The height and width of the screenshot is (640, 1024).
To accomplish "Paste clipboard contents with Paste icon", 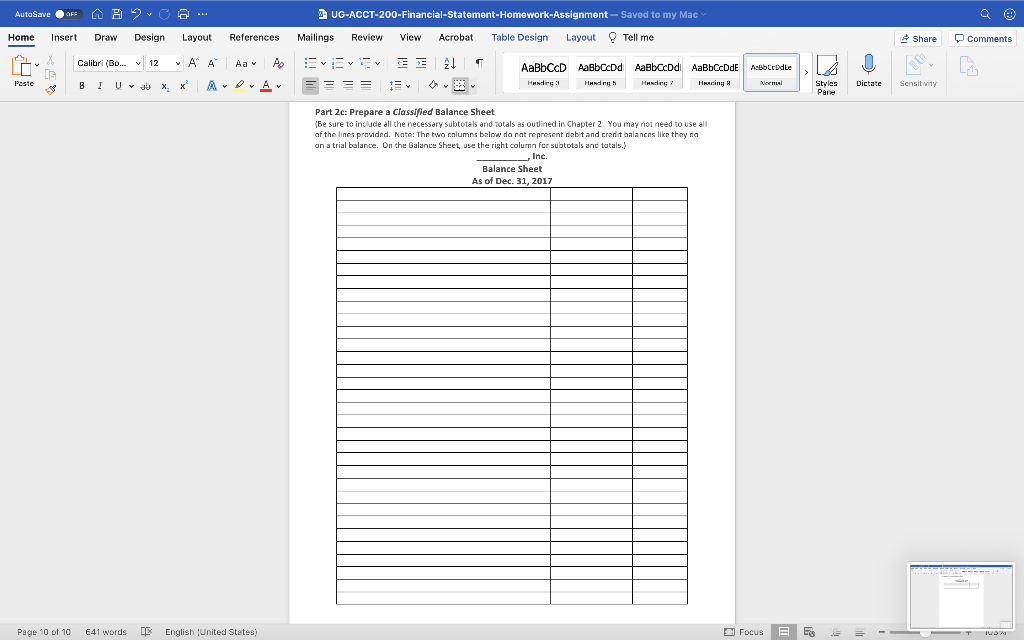I will coord(22,66).
